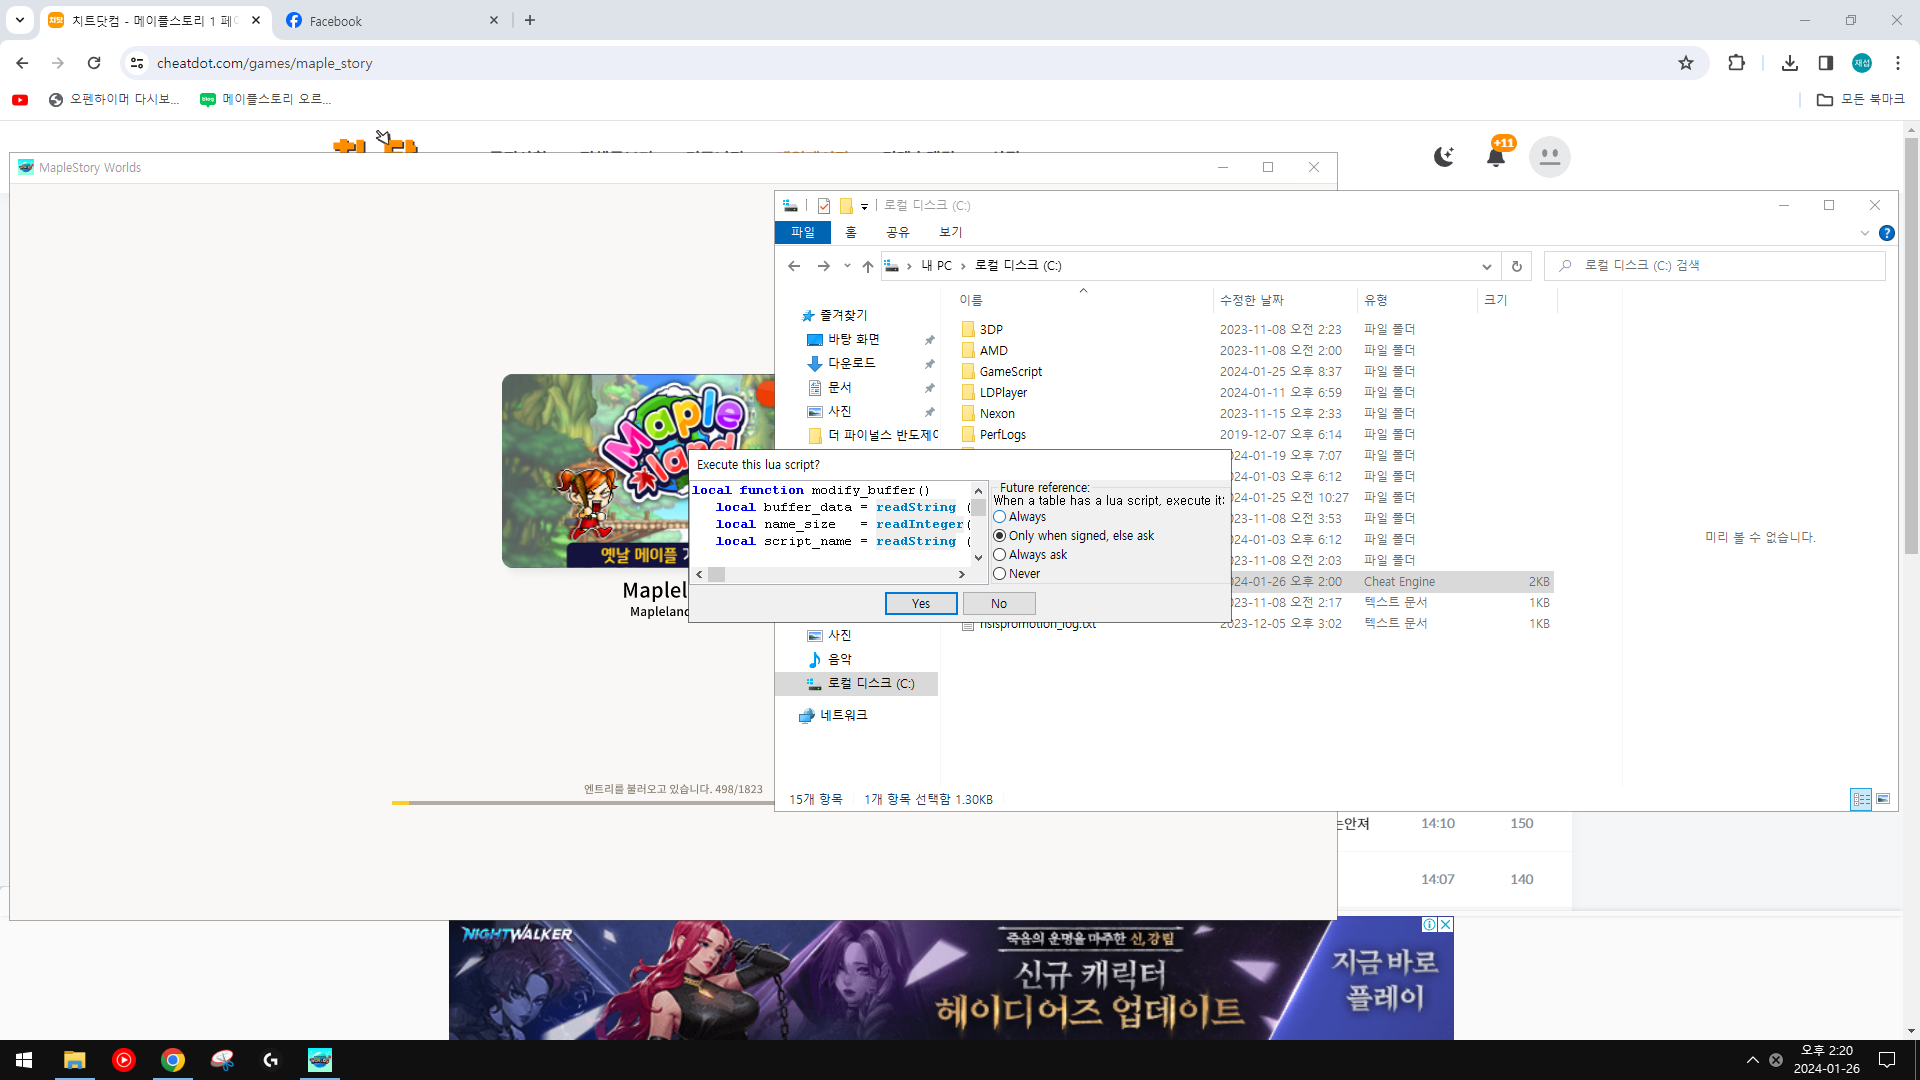Screen dimensions: 1920x1080
Task: Open the recent locations dropdown arrow
Action: pos(847,266)
